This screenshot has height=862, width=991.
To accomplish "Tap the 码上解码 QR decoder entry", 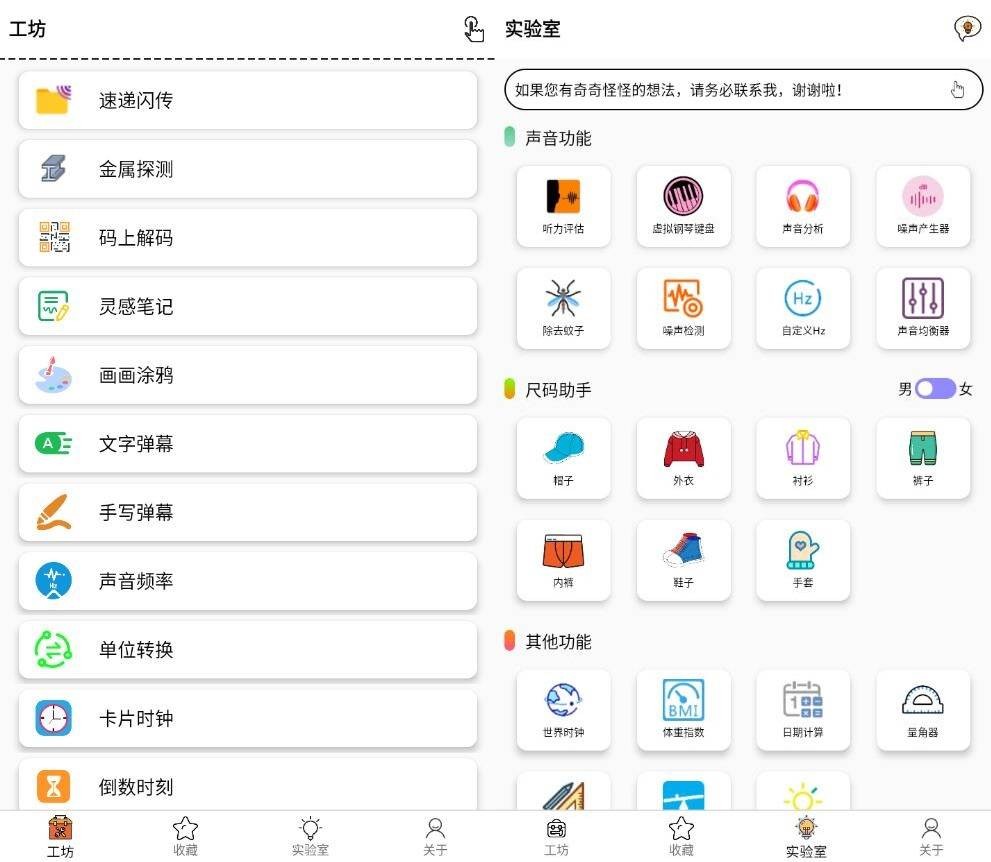I will pos(247,238).
